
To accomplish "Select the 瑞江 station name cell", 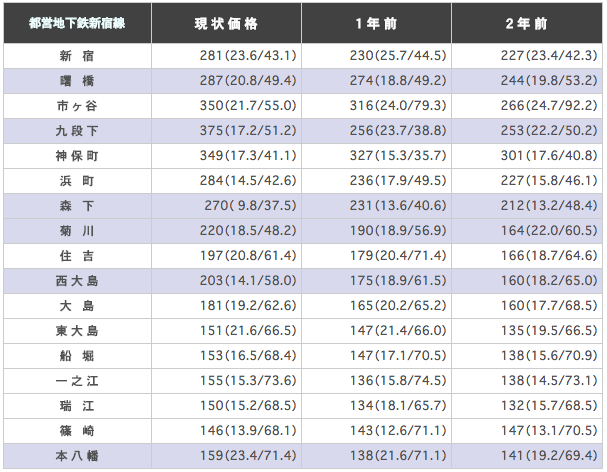I will pyautogui.click(x=77, y=406).
